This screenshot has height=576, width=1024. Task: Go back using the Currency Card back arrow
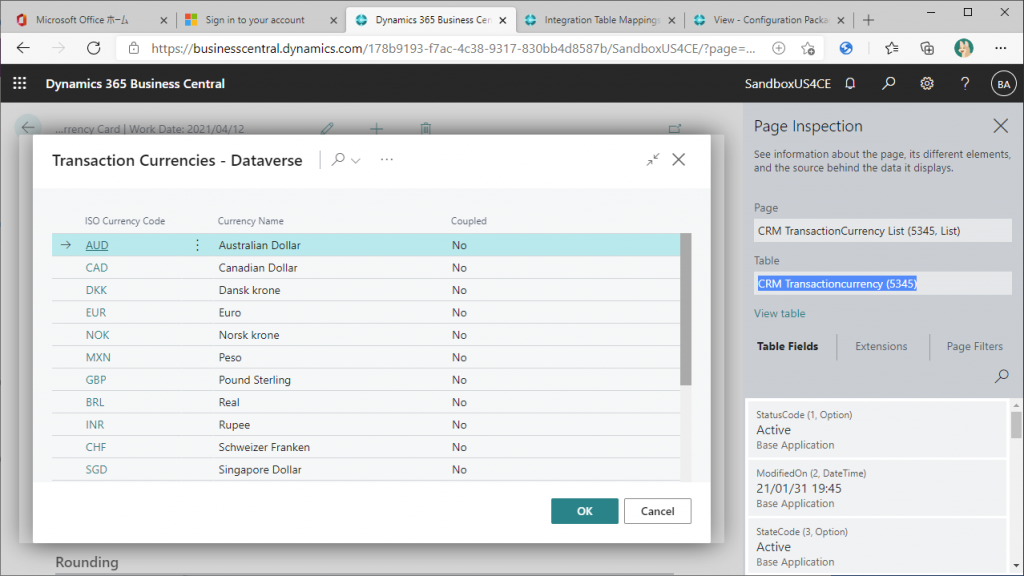(28, 127)
